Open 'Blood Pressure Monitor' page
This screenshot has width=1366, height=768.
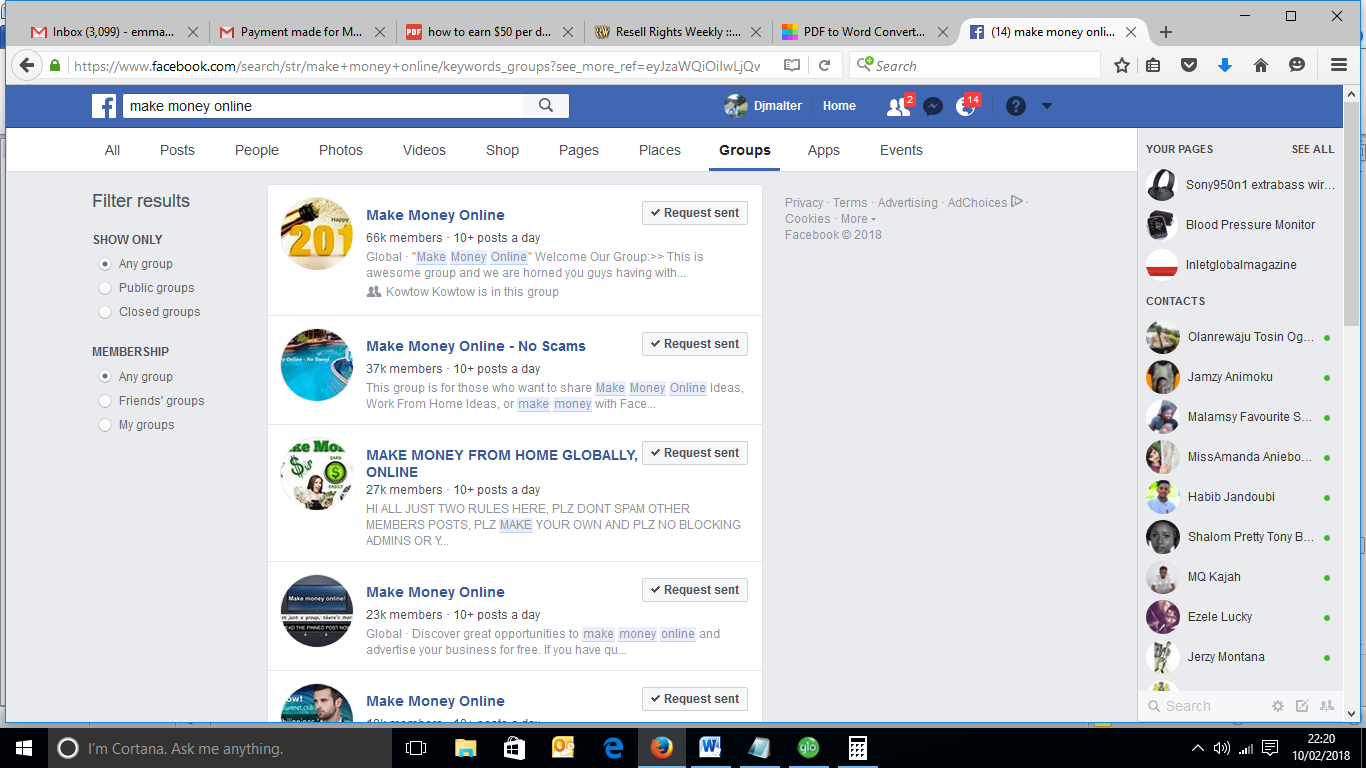coord(1240,225)
